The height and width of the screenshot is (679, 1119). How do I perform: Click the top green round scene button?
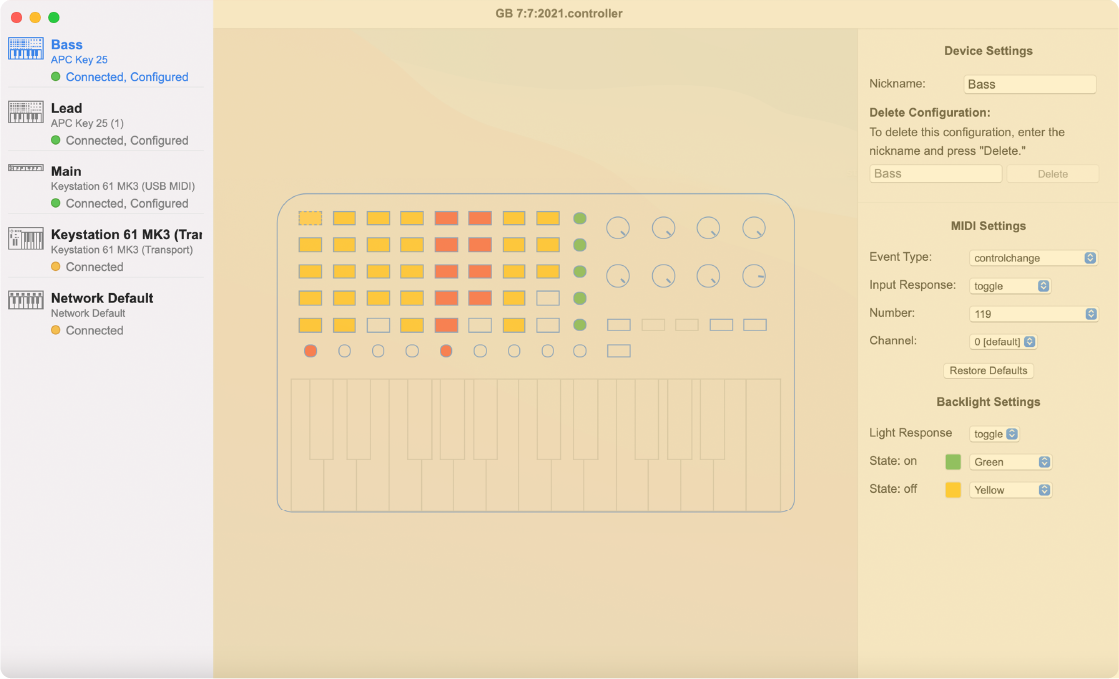pos(580,218)
